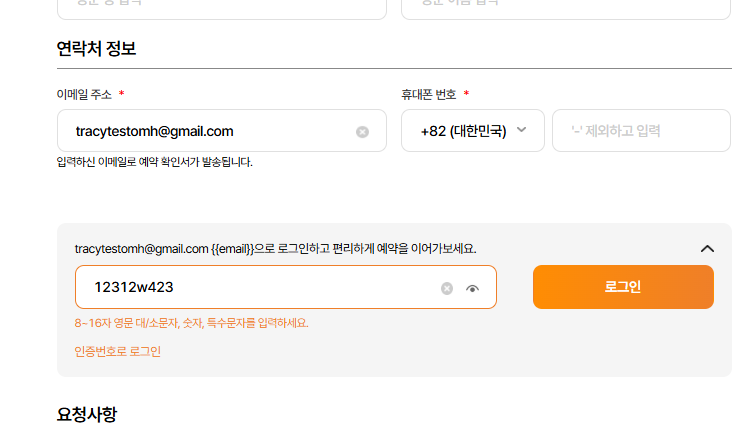Click the arrow on the country code selector

(x=522, y=131)
